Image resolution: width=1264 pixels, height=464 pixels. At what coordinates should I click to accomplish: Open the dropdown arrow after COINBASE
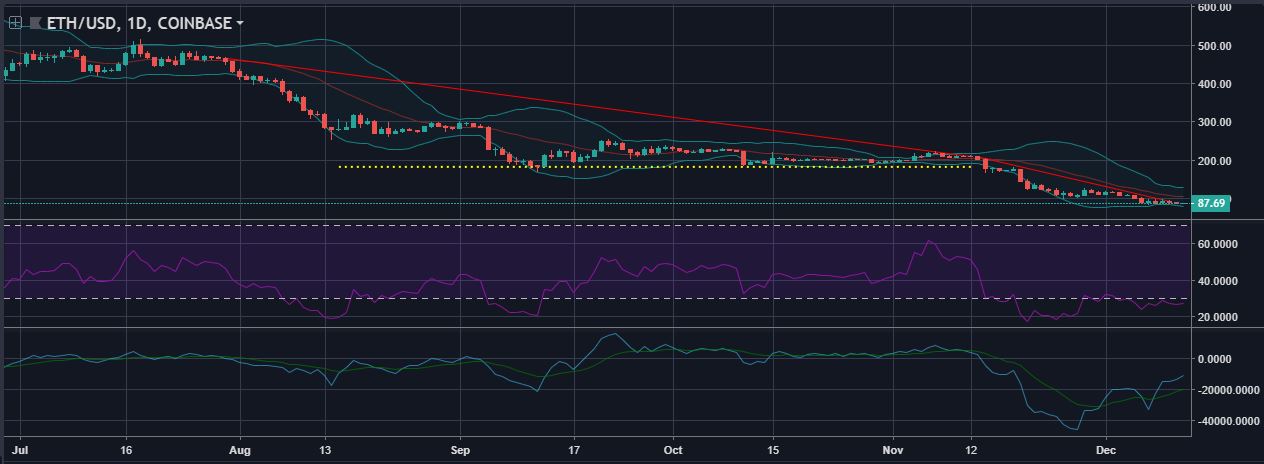click(x=239, y=22)
